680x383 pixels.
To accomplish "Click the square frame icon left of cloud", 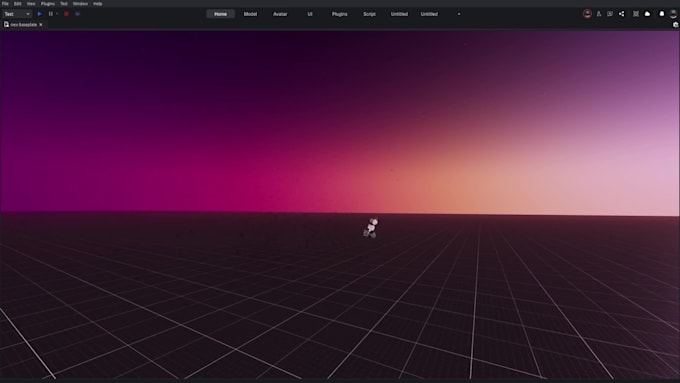I will (x=636, y=14).
